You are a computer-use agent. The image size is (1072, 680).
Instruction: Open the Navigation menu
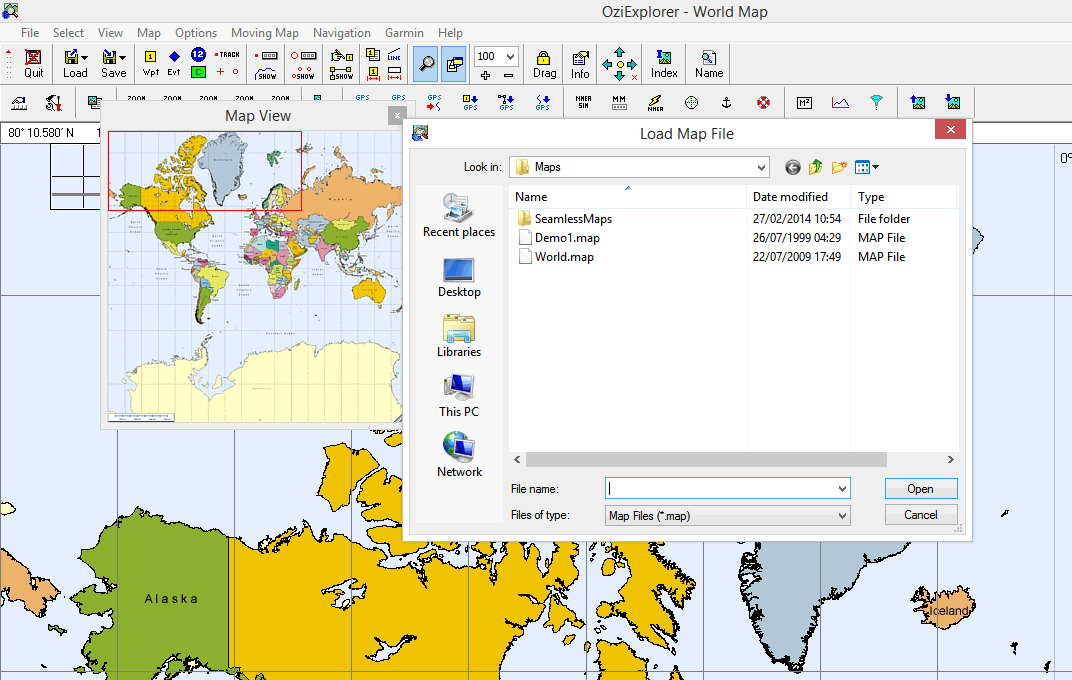point(342,33)
